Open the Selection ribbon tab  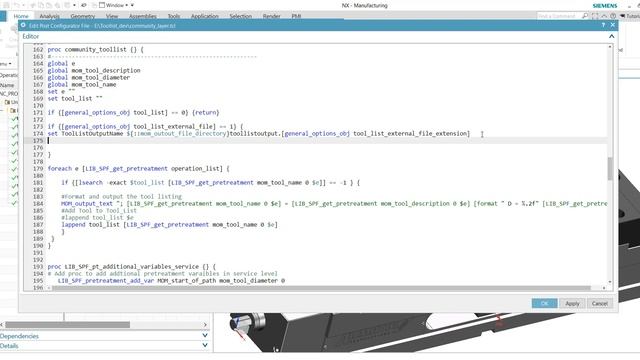240,16
